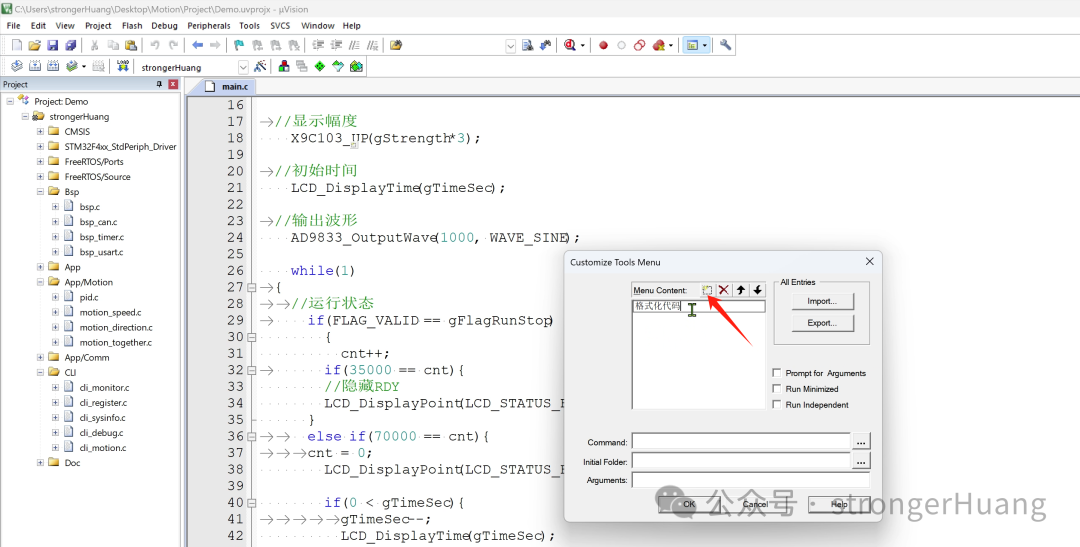This screenshot has height=547, width=1080.
Task: Save the current file via floppy icon
Action: 52,45
